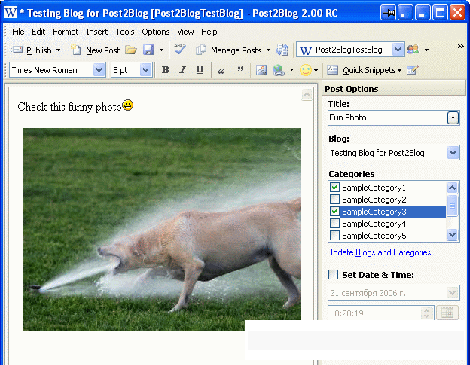Viewport: 470px width, 365px height.
Task: Click the app W icon in title bar
Action: pos(11,13)
